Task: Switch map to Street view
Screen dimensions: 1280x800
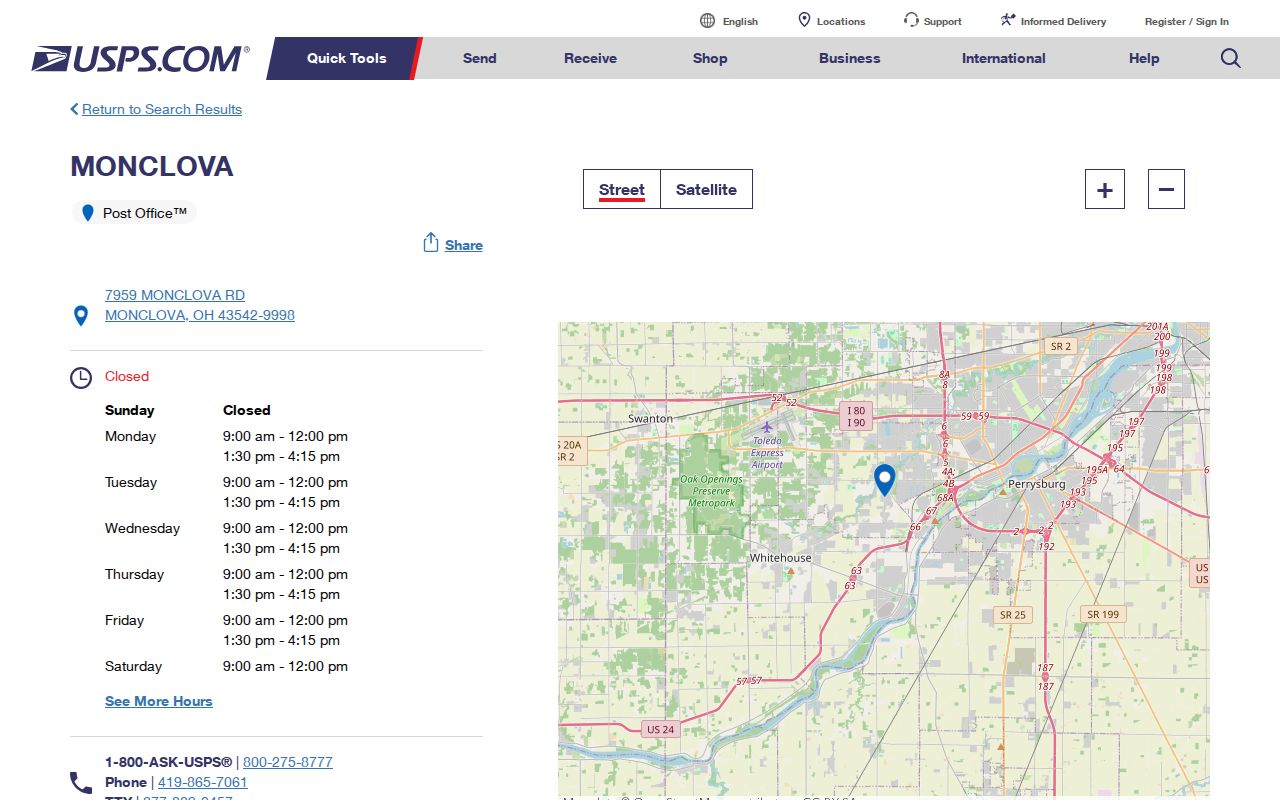Action: pos(622,189)
